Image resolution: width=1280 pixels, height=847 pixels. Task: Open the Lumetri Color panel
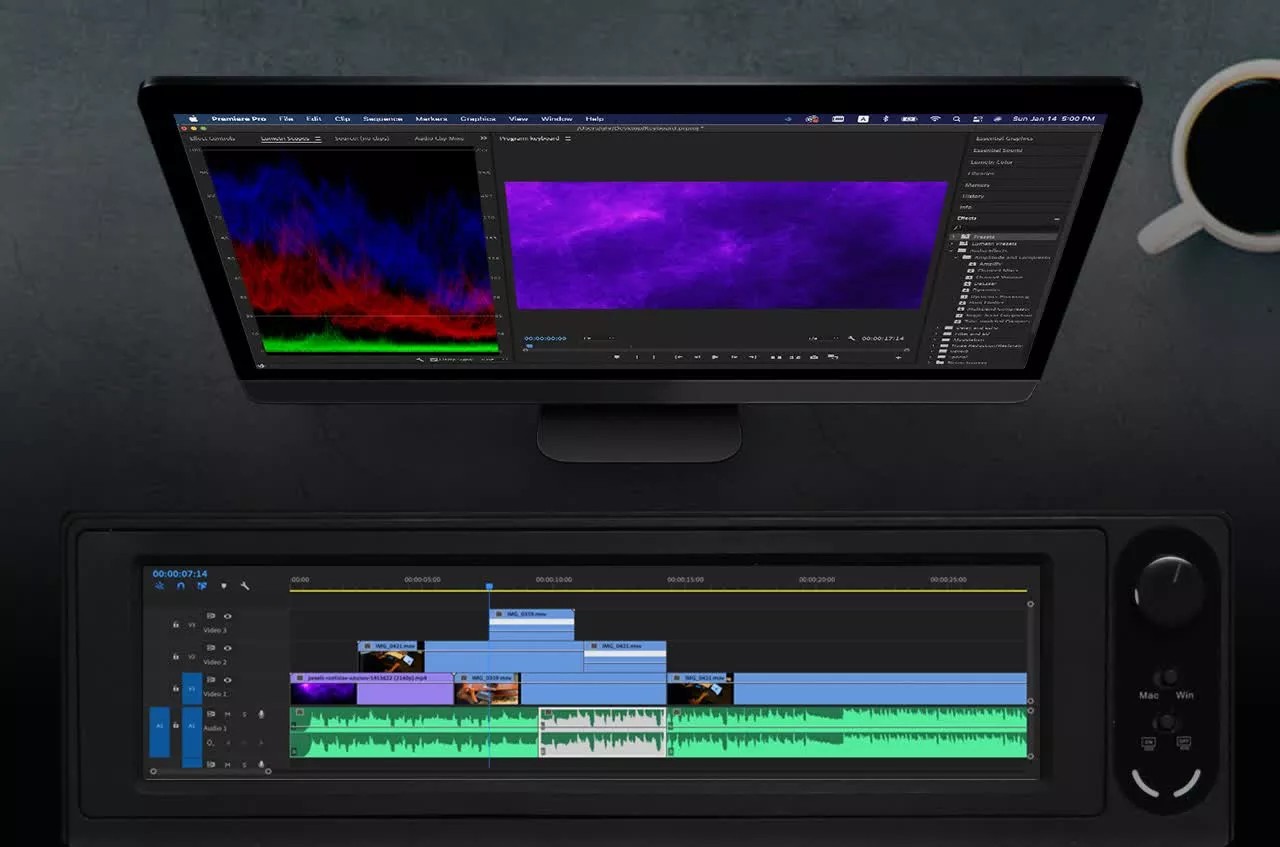(x=990, y=162)
